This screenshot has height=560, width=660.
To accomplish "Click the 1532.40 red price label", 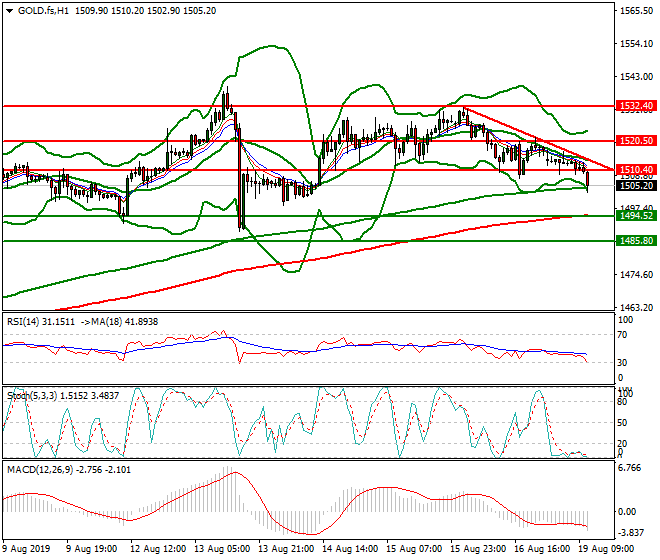I will (636, 106).
